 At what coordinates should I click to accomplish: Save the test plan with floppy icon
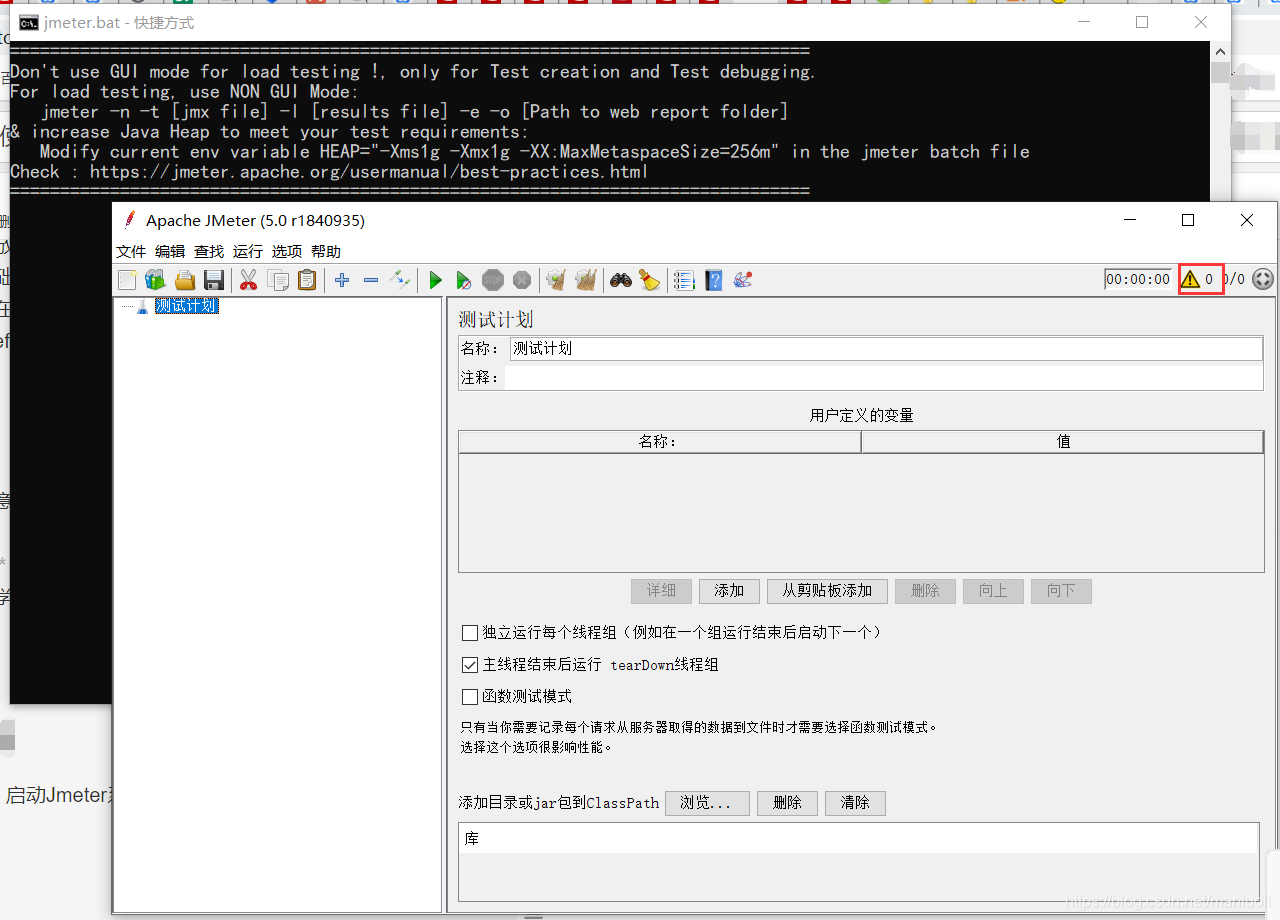[213, 280]
